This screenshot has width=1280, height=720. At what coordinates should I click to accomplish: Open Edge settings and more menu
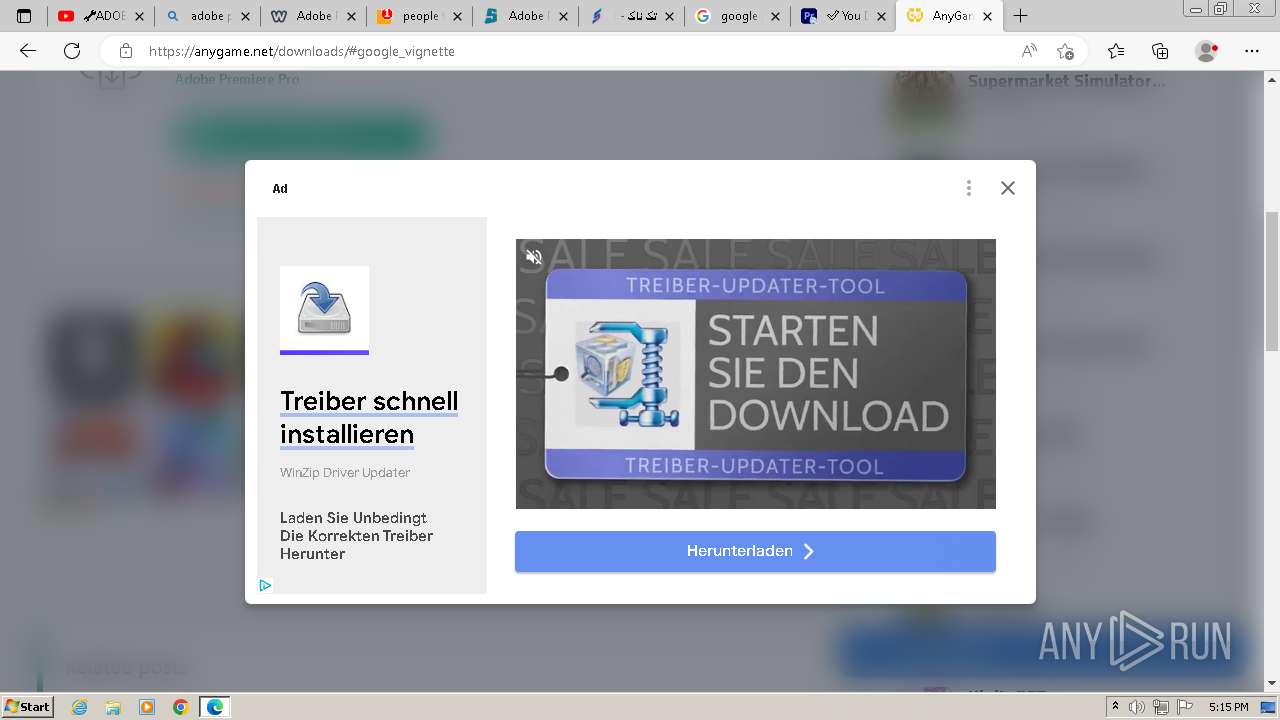1252,51
